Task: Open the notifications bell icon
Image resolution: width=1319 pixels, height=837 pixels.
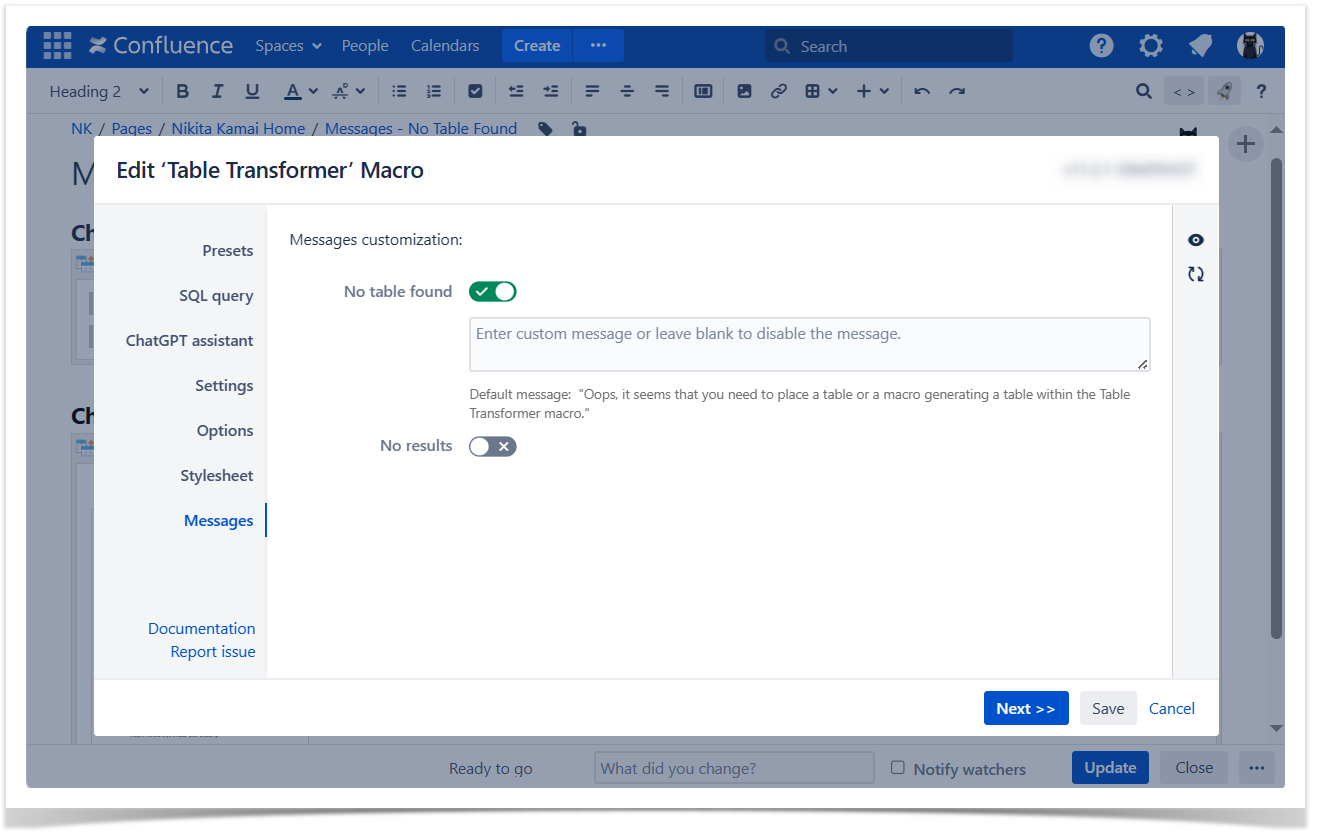Action: point(1200,46)
